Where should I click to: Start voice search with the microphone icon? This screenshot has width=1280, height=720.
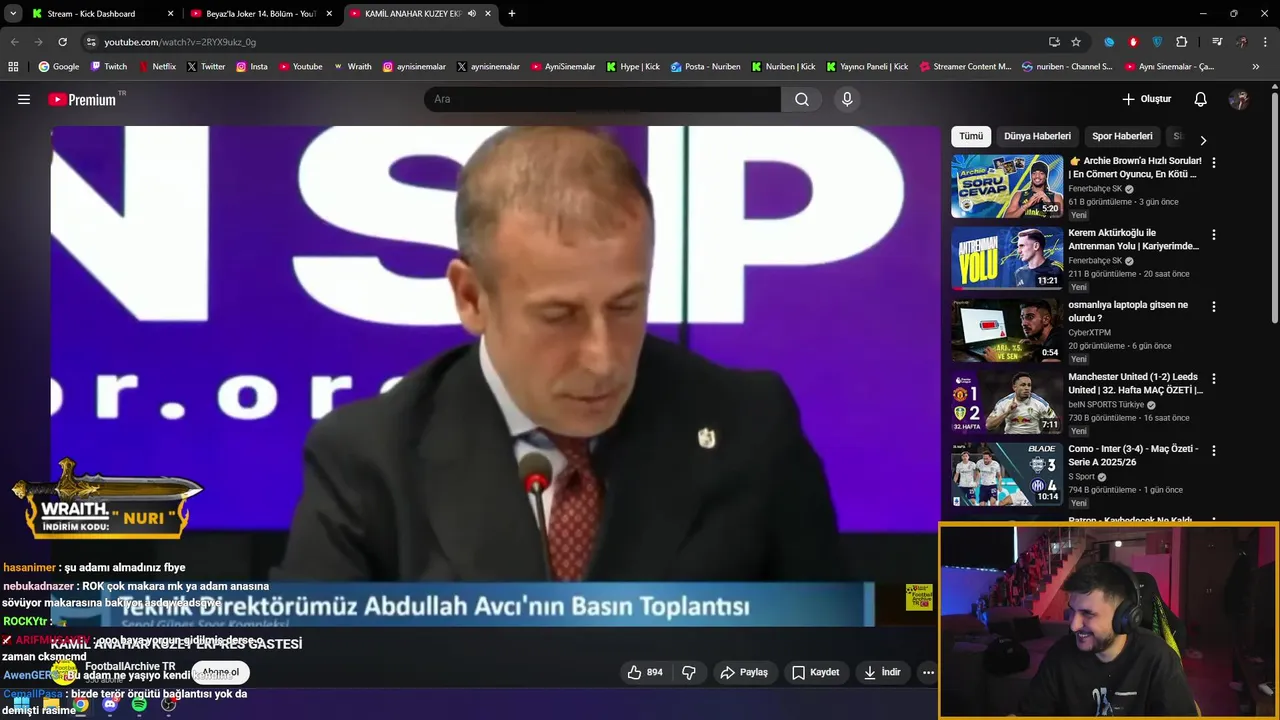click(x=847, y=99)
